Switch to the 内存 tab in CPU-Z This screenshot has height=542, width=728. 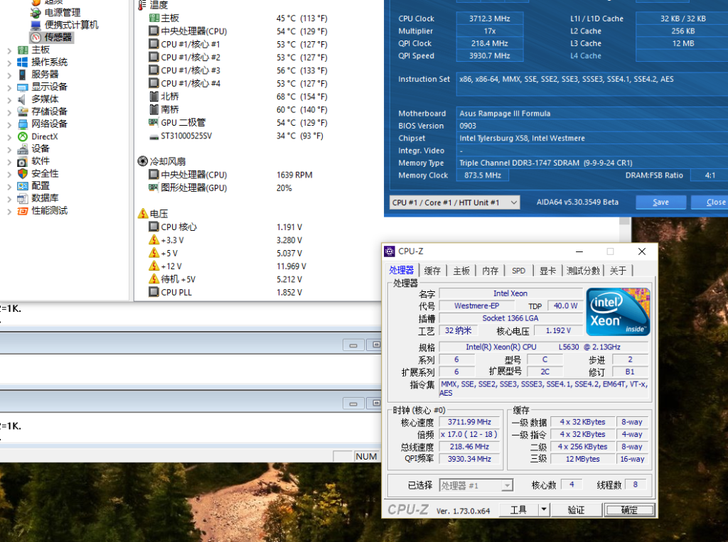(x=490, y=271)
